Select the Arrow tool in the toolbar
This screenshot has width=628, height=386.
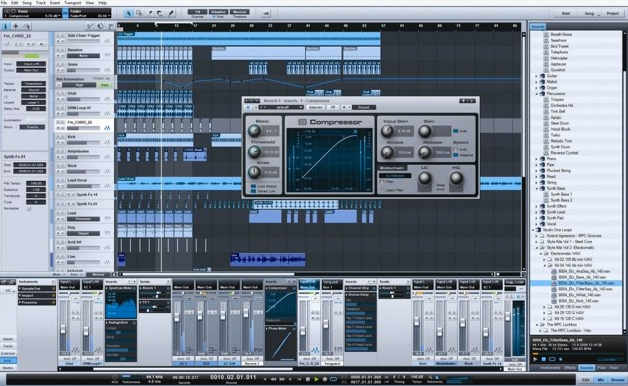click(x=129, y=13)
